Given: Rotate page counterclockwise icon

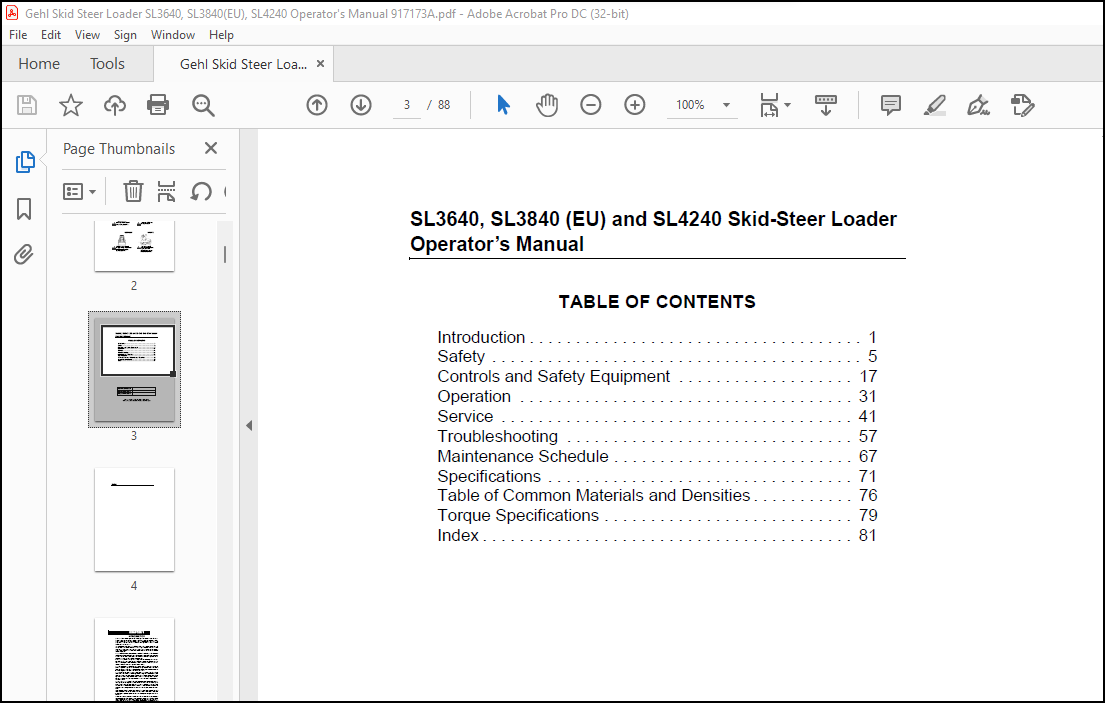Looking at the screenshot, I should tap(201, 191).
